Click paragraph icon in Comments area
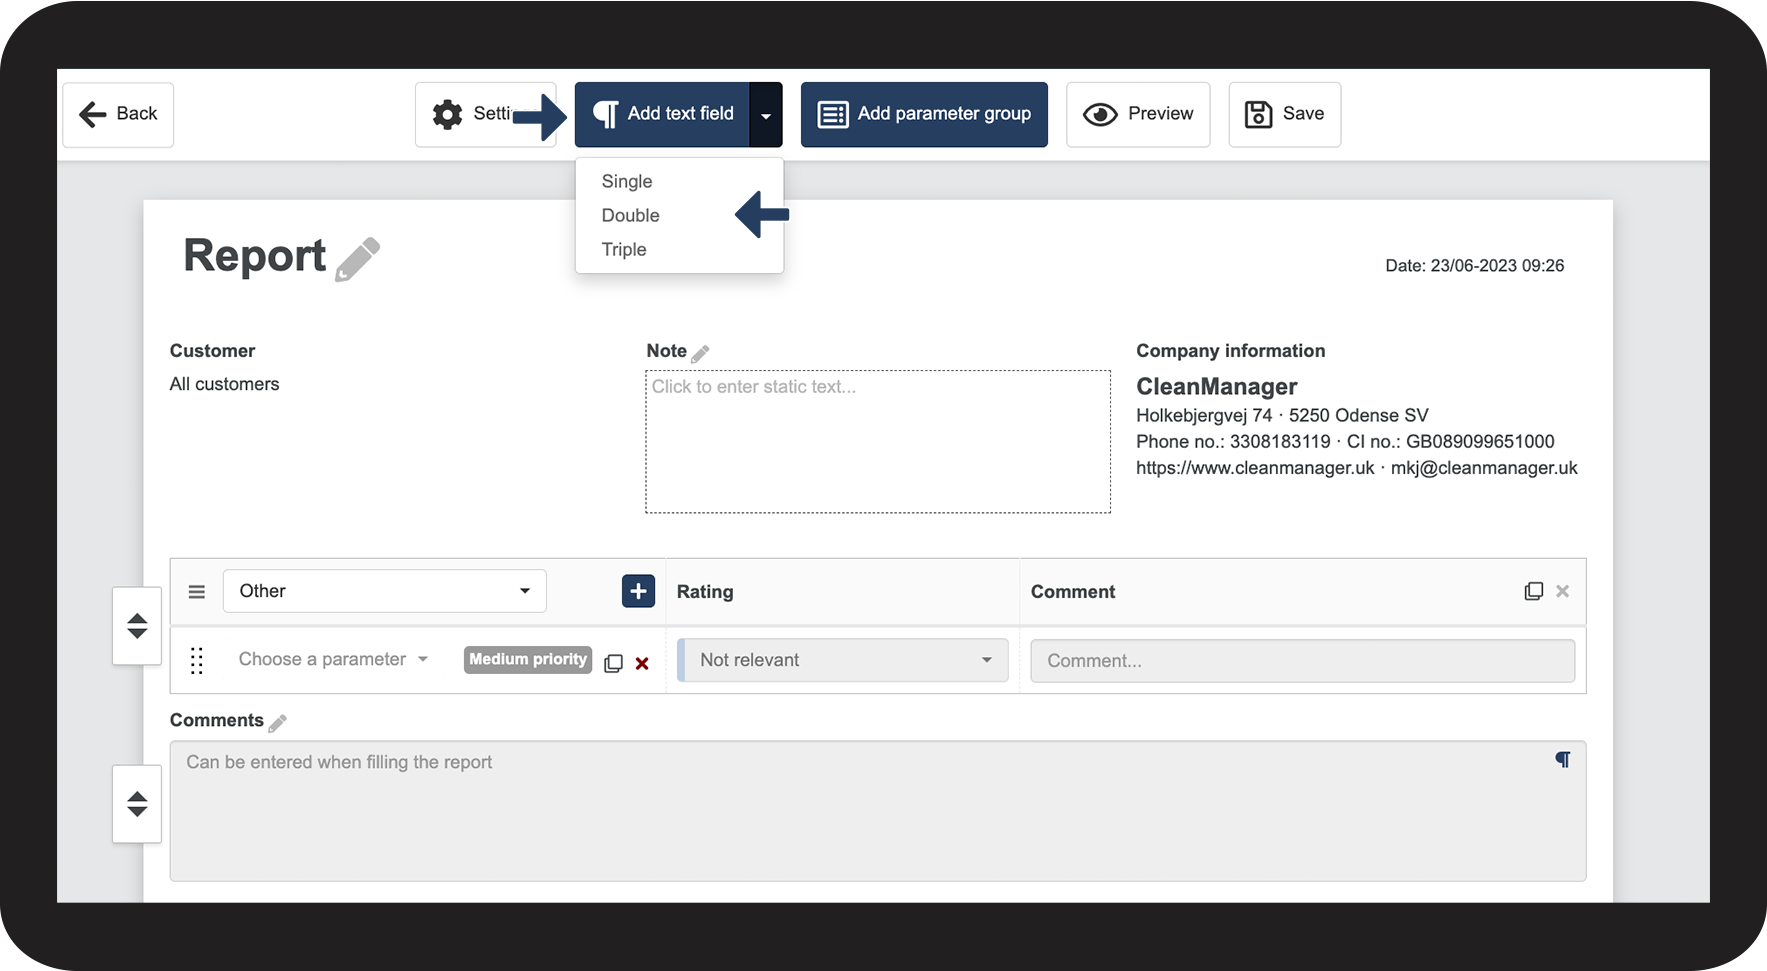The height and width of the screenshot is (971, 1767). coord(1563,760)
